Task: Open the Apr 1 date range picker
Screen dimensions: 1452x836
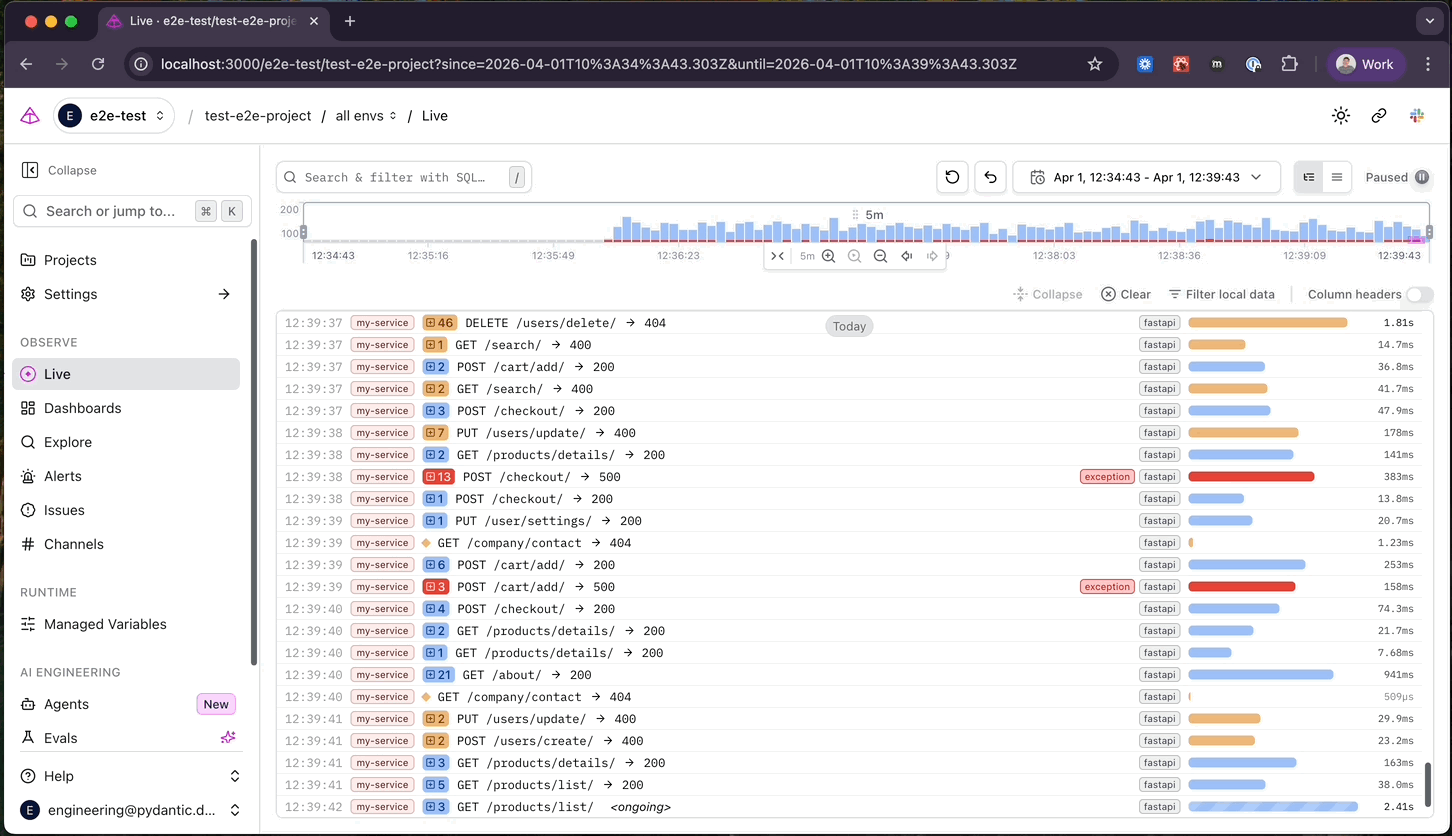Action: [x=1145, y=177]
